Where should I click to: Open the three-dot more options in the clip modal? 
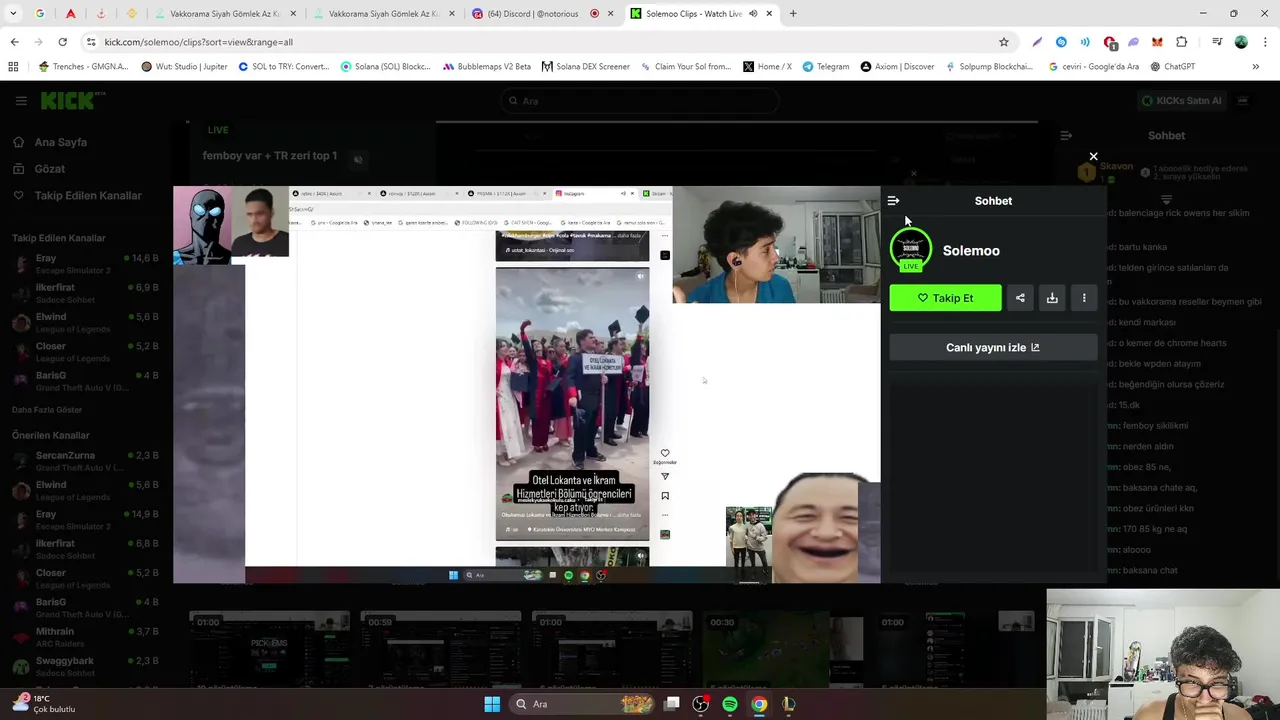pos(1084,298)
